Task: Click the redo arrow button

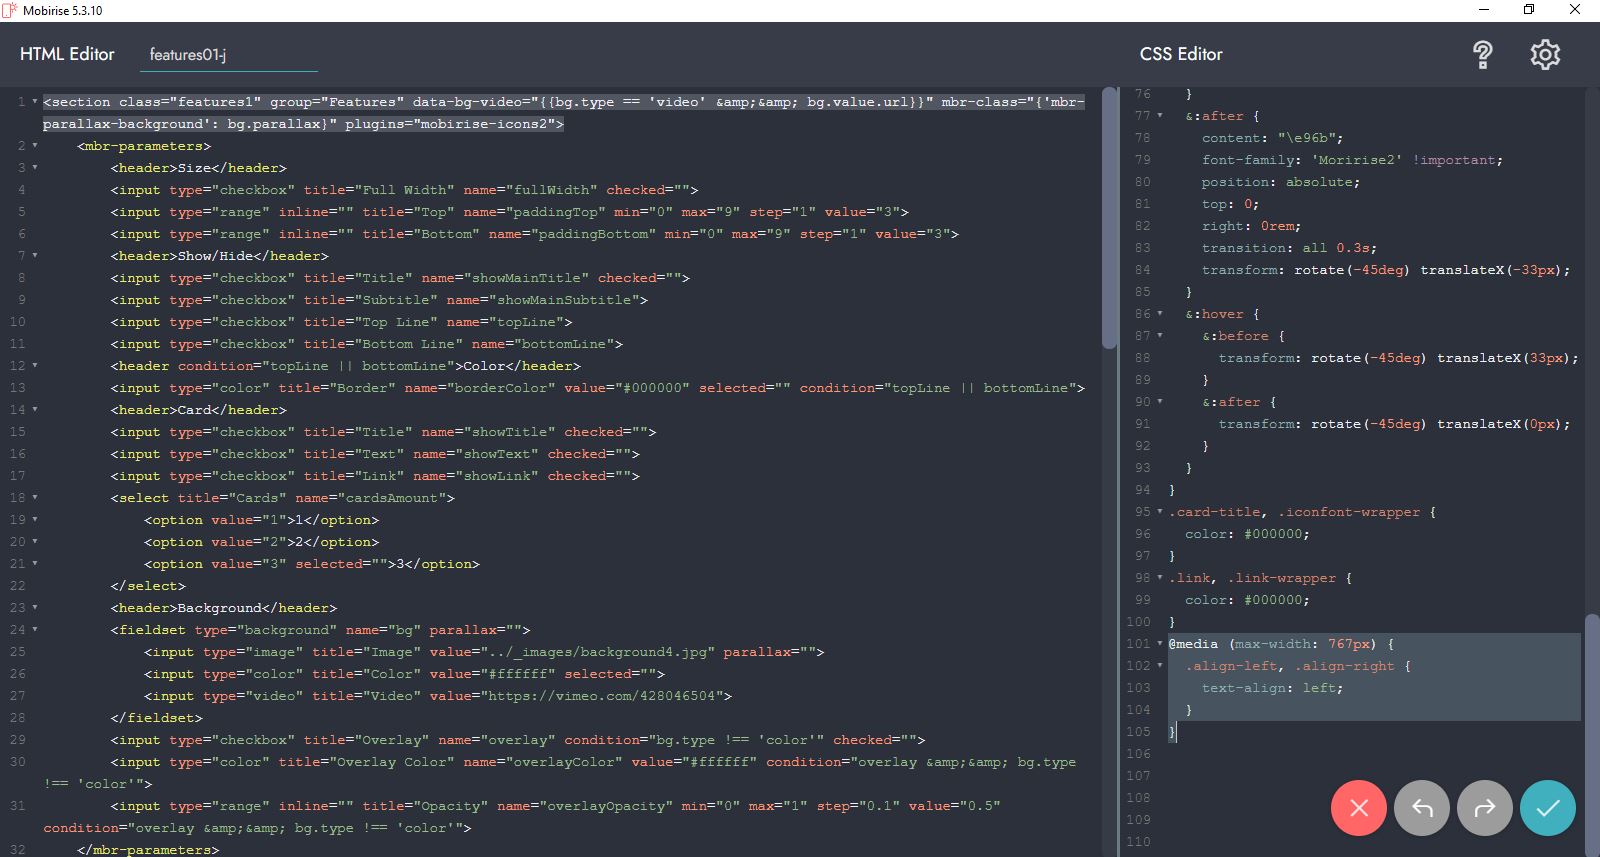Action: [1485, 808]
